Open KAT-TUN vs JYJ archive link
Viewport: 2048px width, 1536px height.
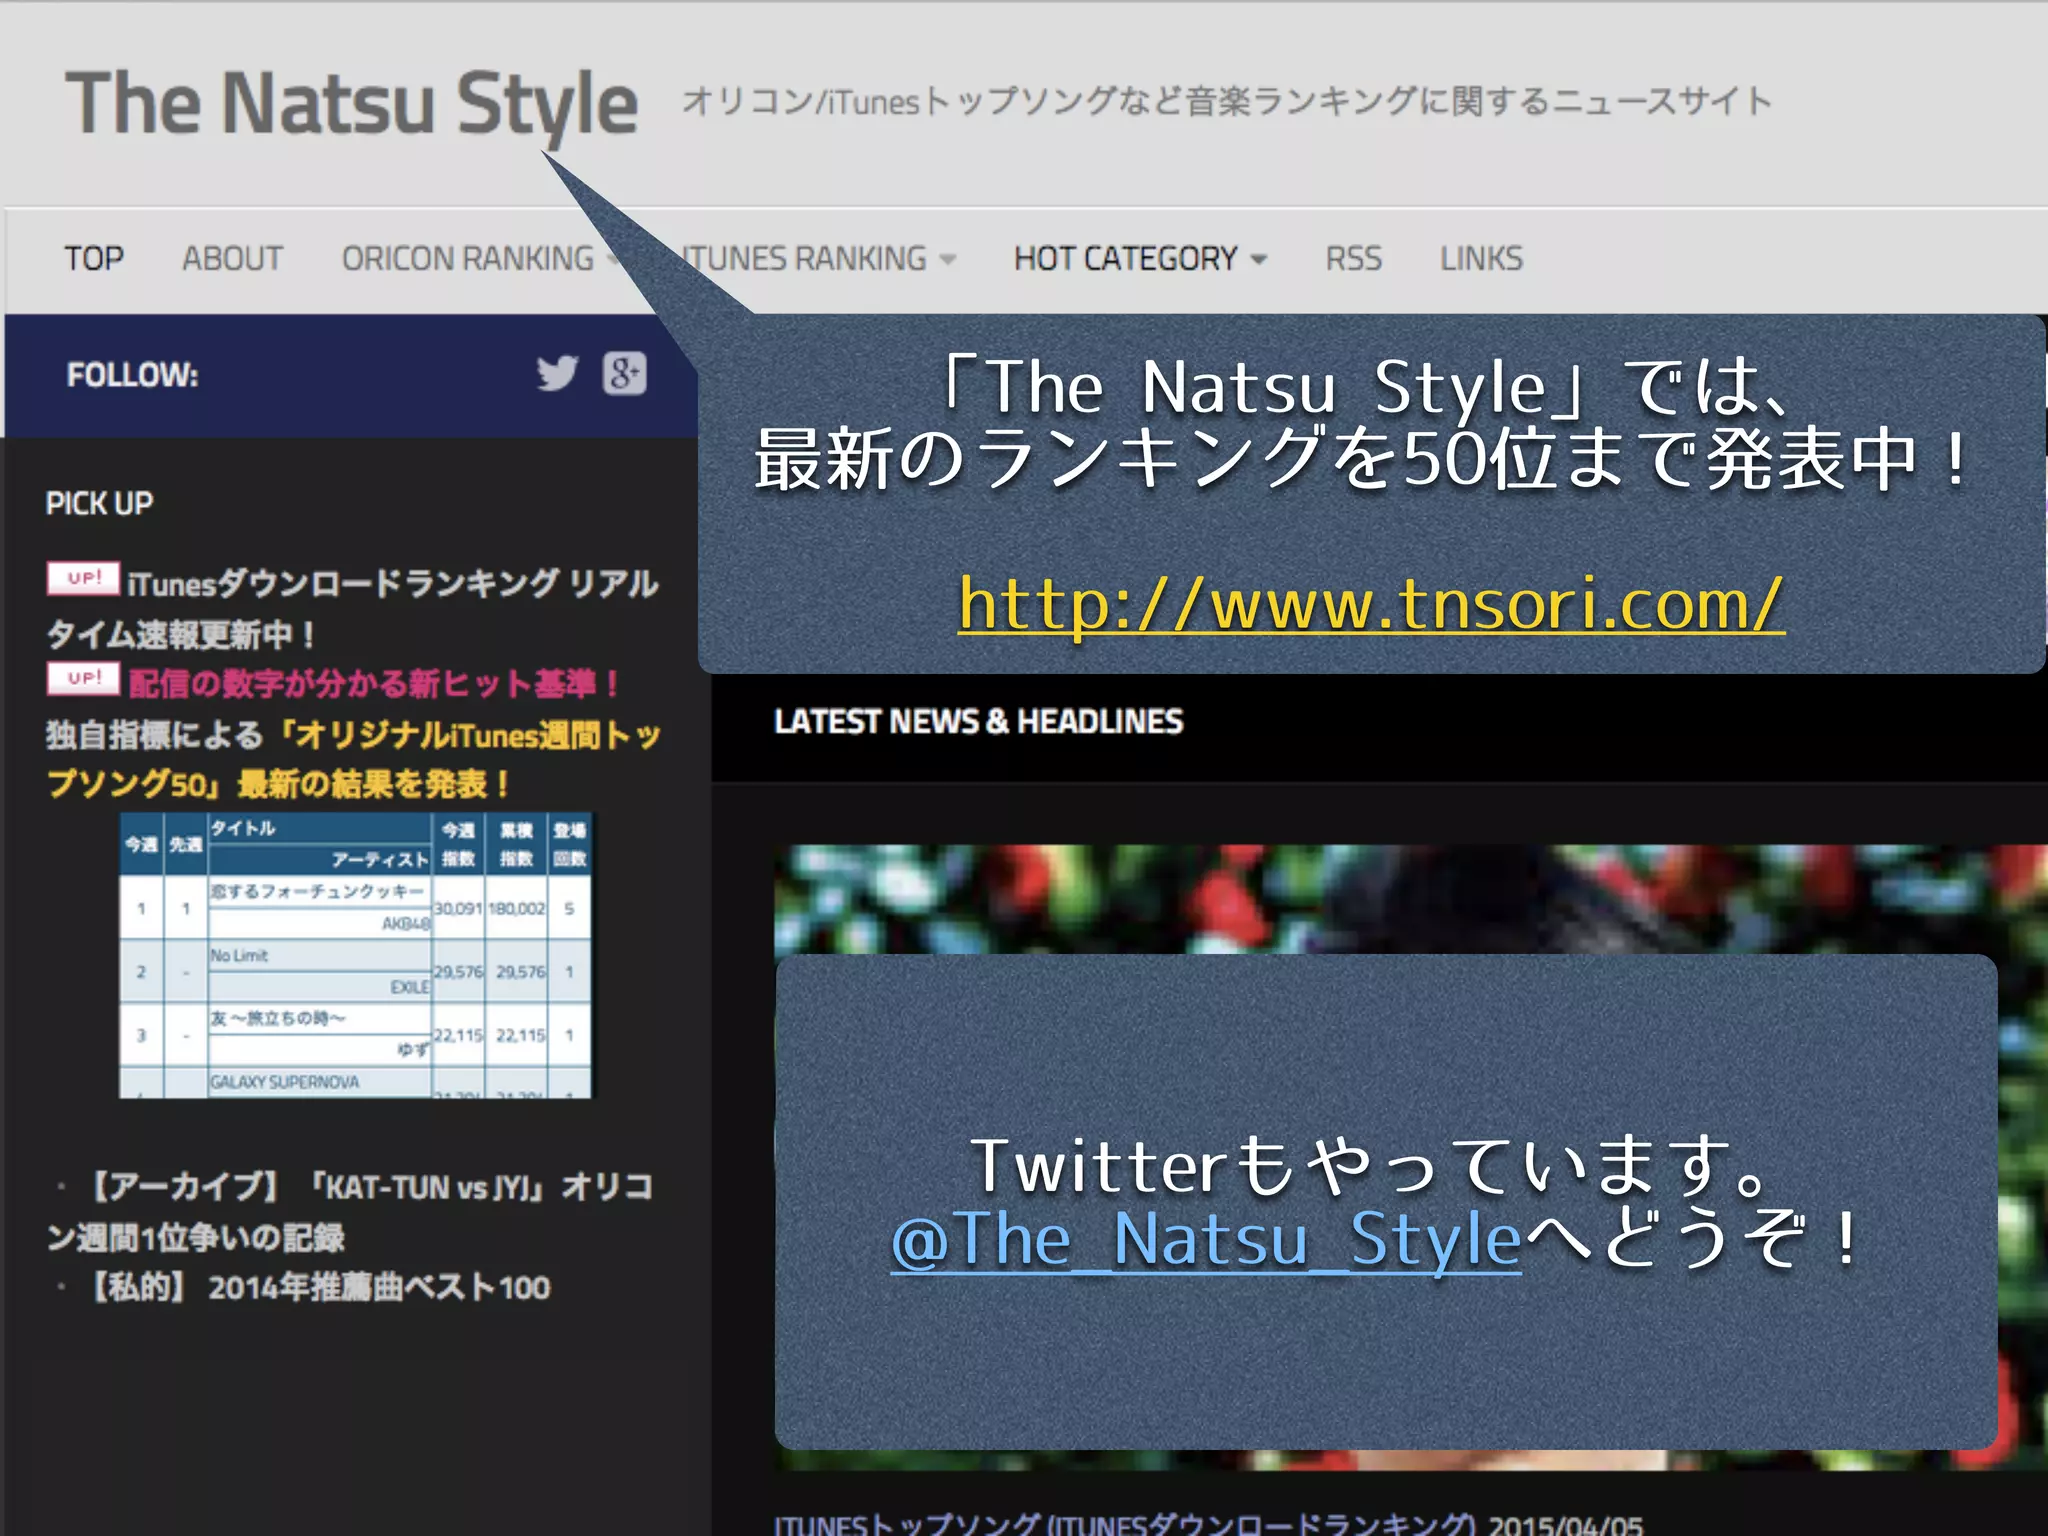click(350, 1212)
